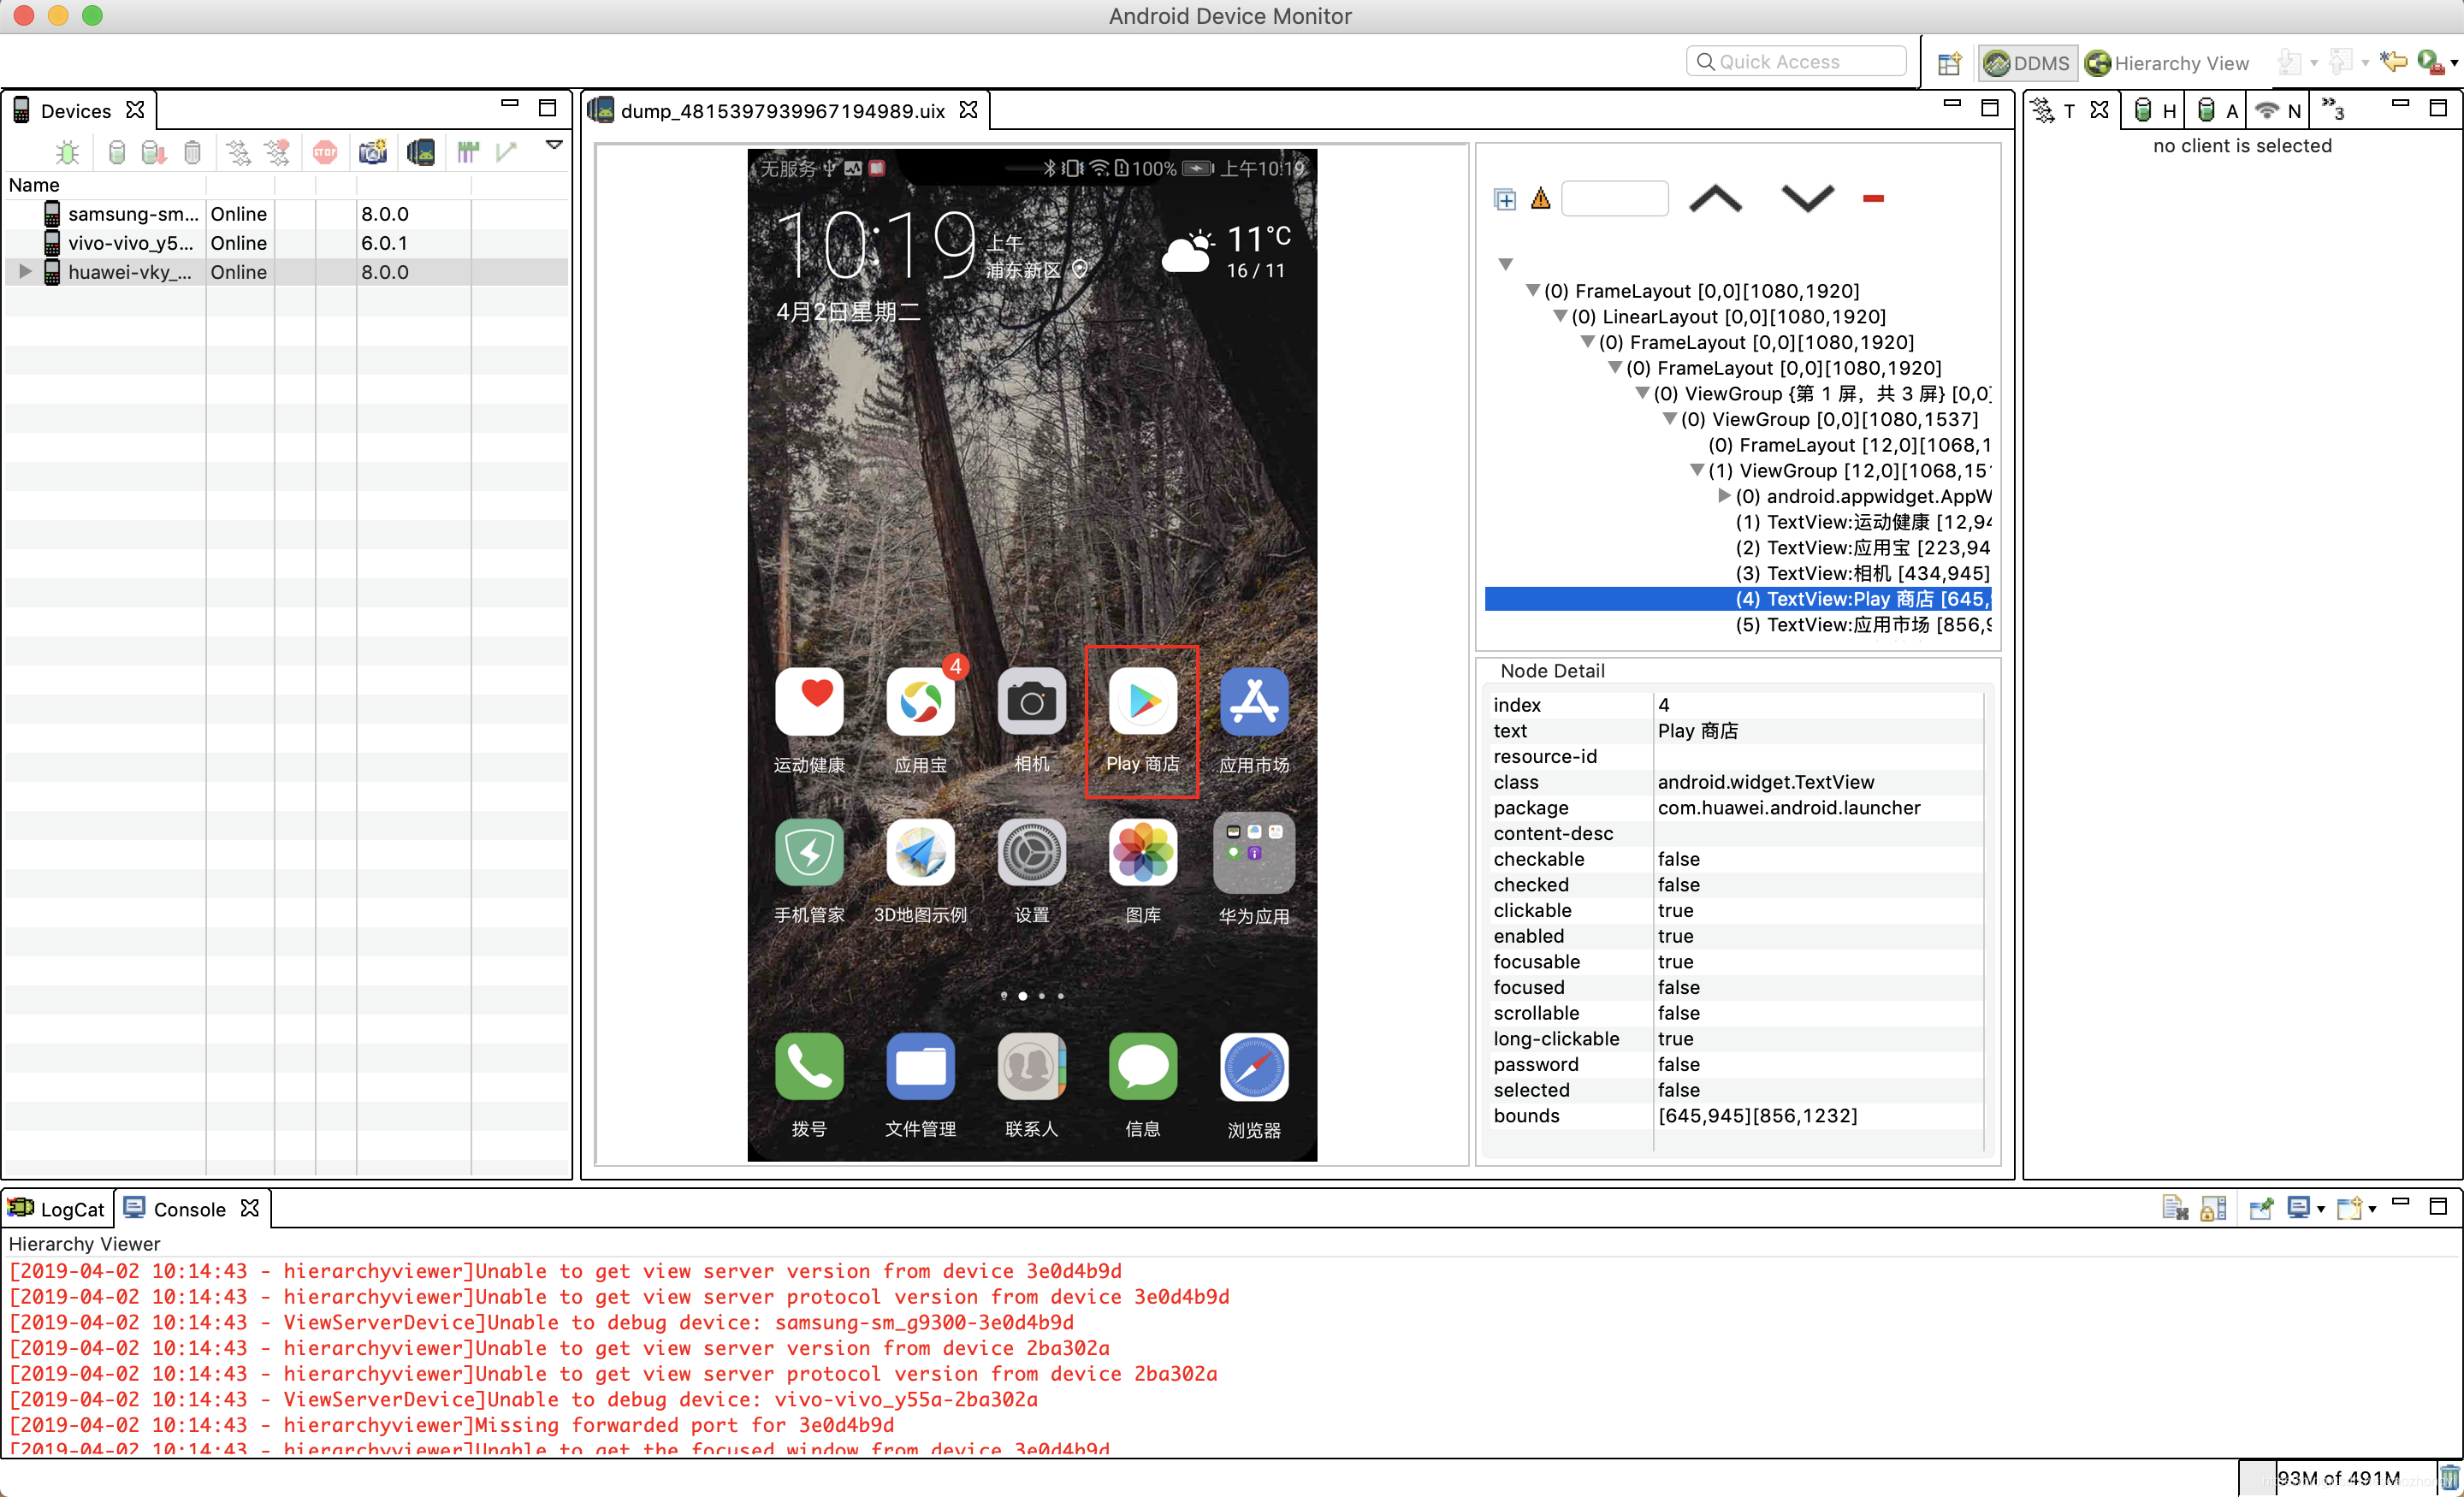The width and height of the screenshot is (2464, 1497).
Task: Expand the huawei-vky device row
Action: [x=25, y=271]
